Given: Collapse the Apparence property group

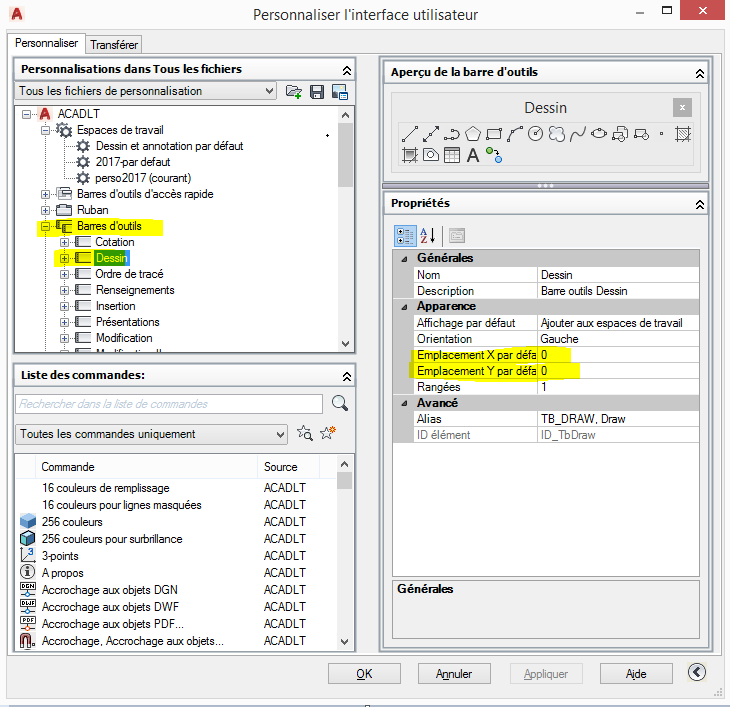Looking at the screenshot, I should point(405,307).
